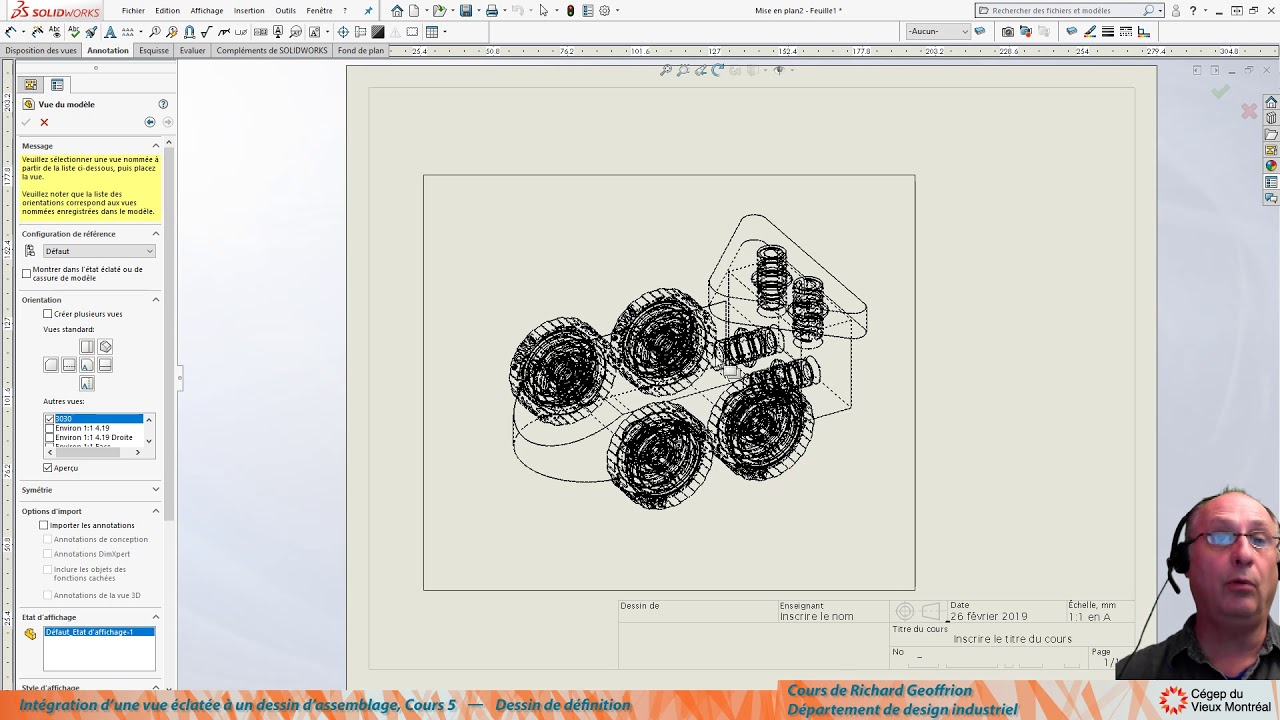Toggle the Aperçu checkbox
1280x720 pixels.
(x=47, y=468)
